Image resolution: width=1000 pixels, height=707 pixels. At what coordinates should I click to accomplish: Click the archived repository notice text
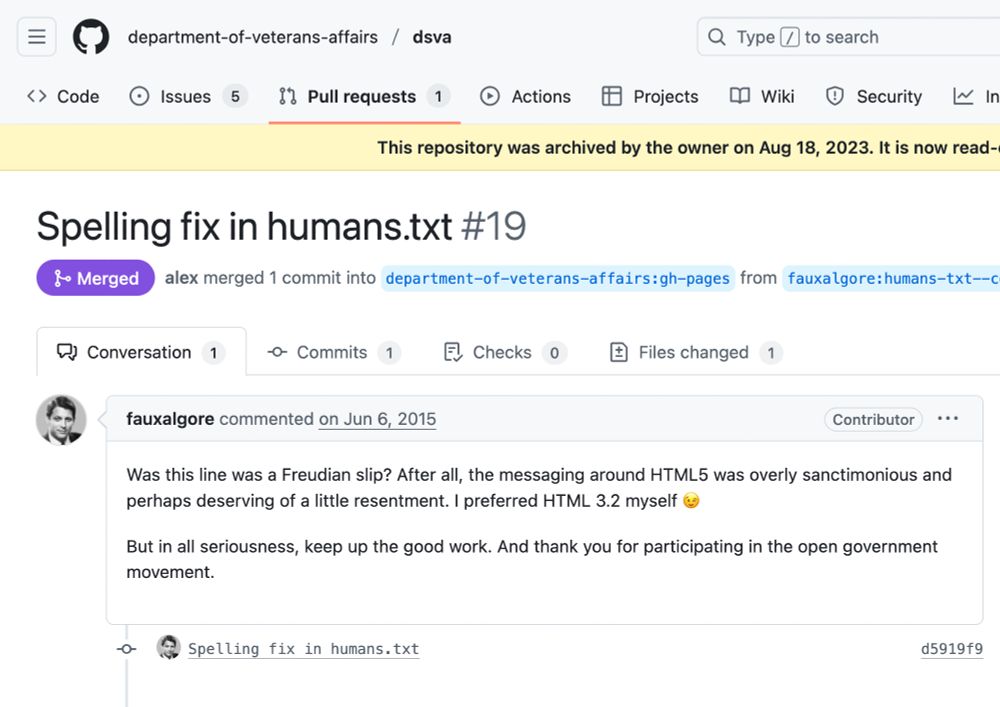[x=688, y=147]
